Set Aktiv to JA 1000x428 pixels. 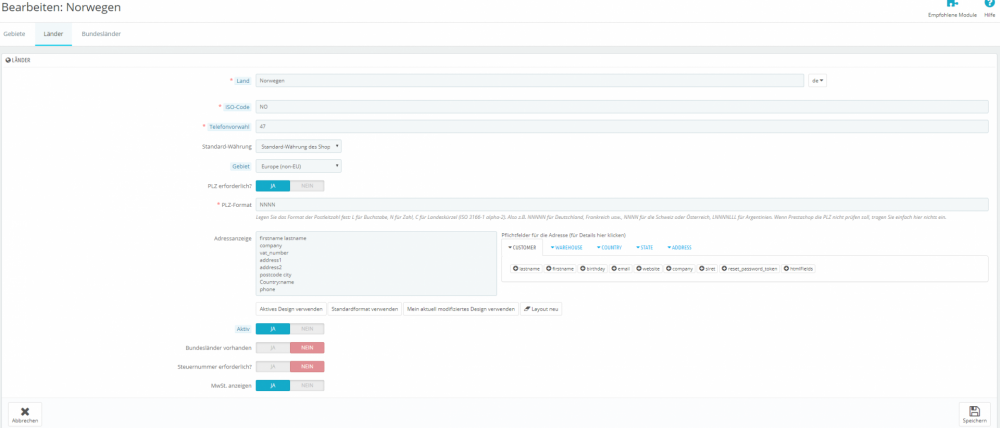pyautogui.click(x=273, y=328)
